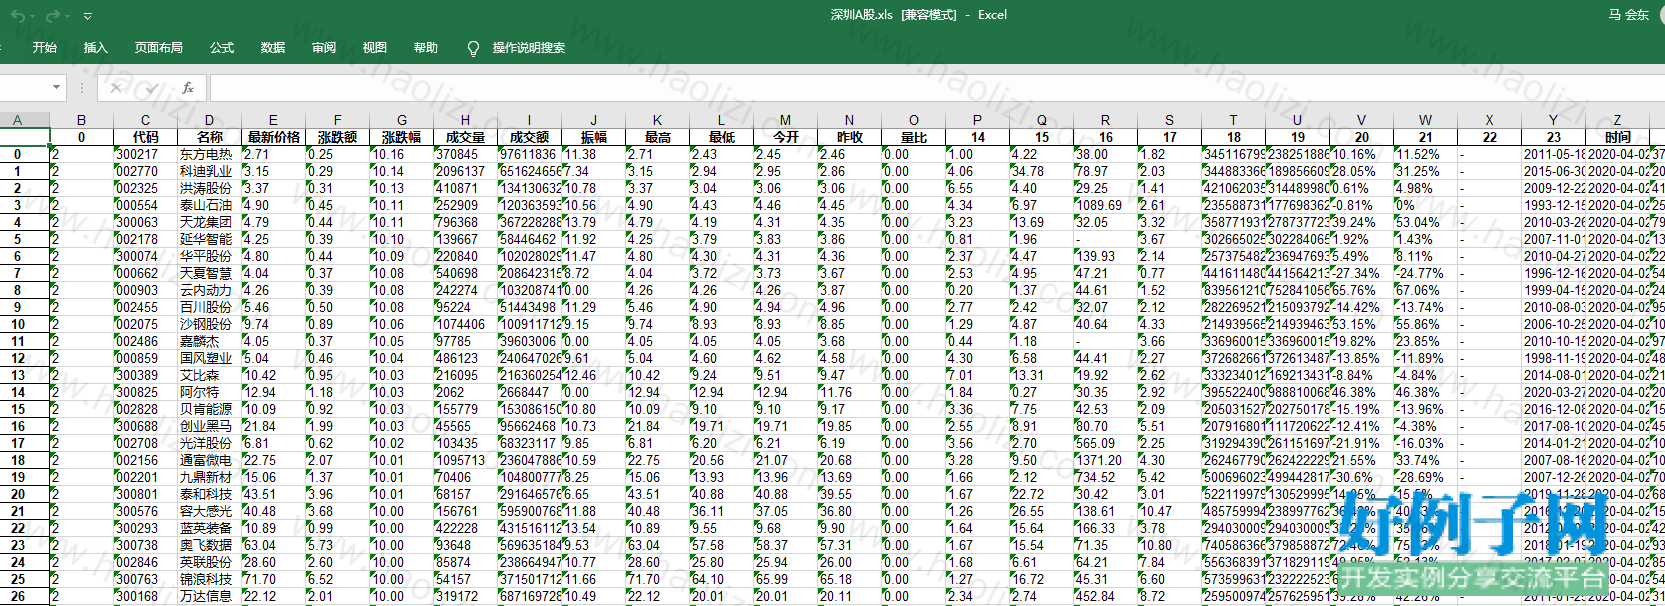Click the 马 会东 account name
Screen dimensions: 1665x606
click(x=1628, y=15)
